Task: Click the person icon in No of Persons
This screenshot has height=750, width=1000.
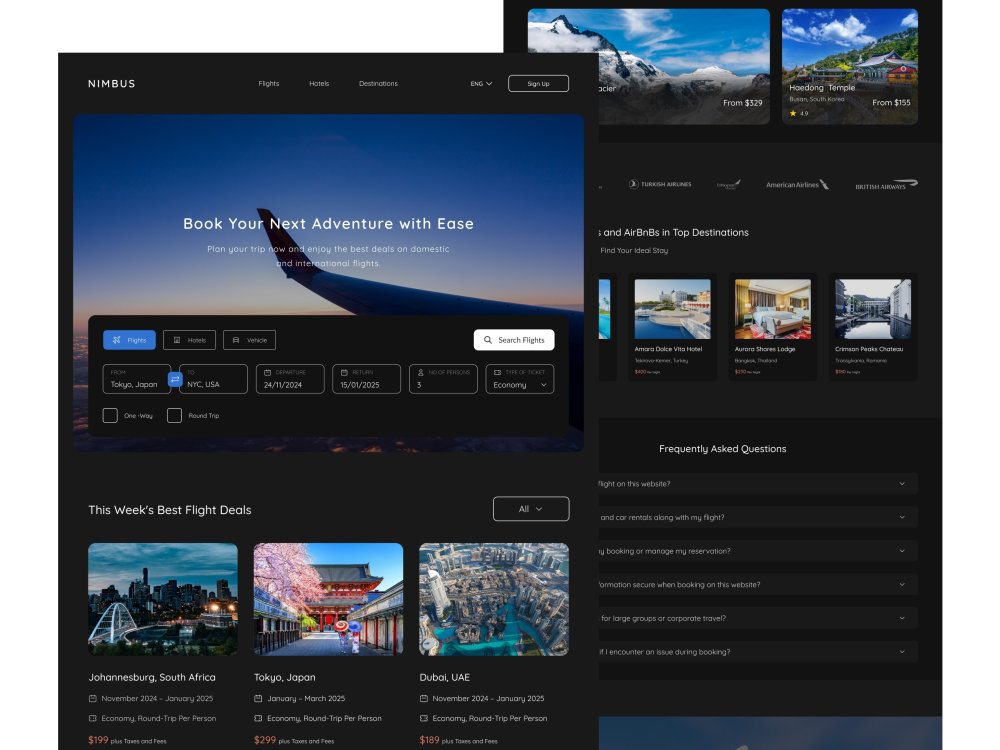Action: [421, 372]
